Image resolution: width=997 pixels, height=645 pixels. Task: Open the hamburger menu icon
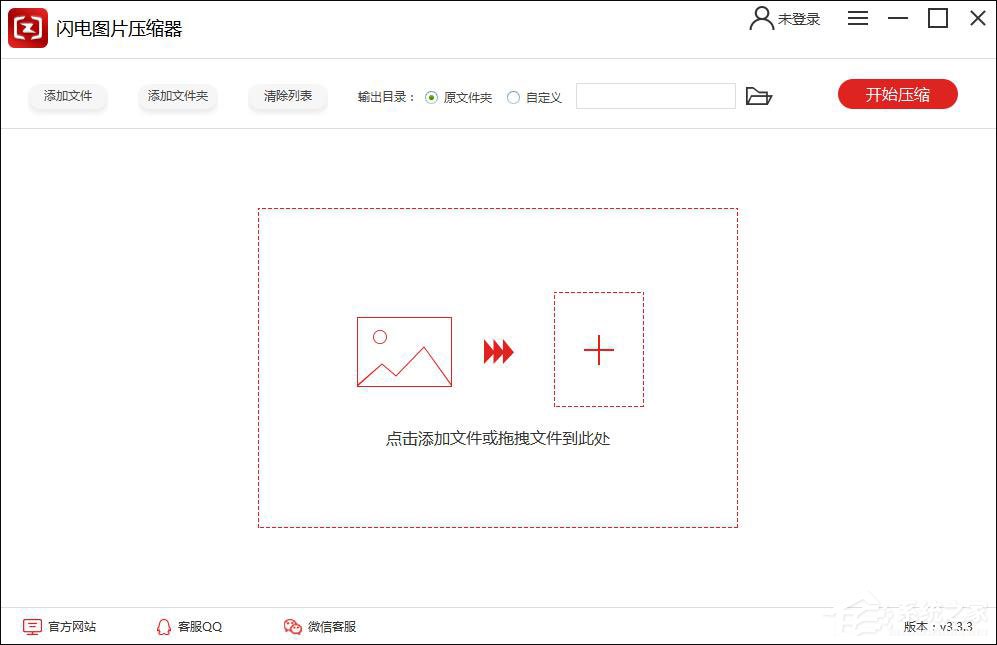(857, 18)
